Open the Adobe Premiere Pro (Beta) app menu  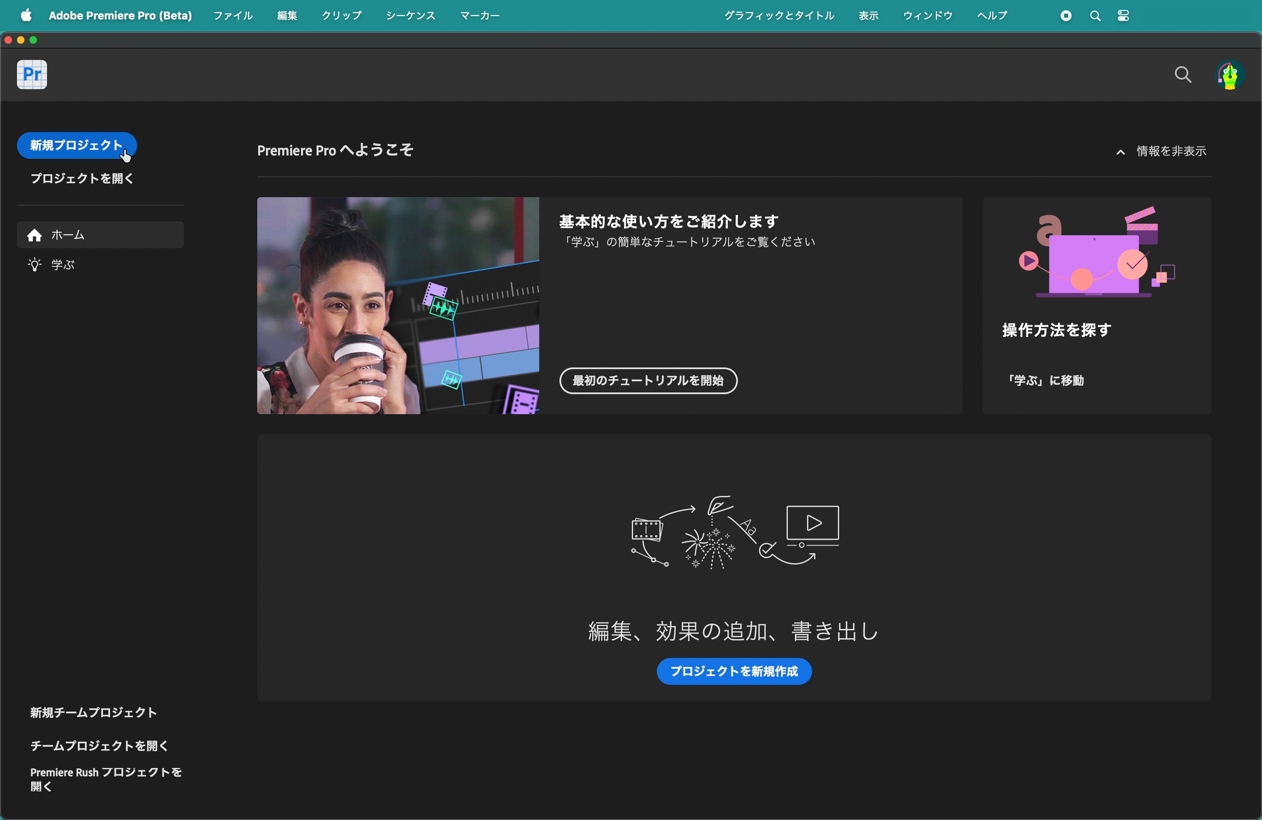[x=120, y=16]
